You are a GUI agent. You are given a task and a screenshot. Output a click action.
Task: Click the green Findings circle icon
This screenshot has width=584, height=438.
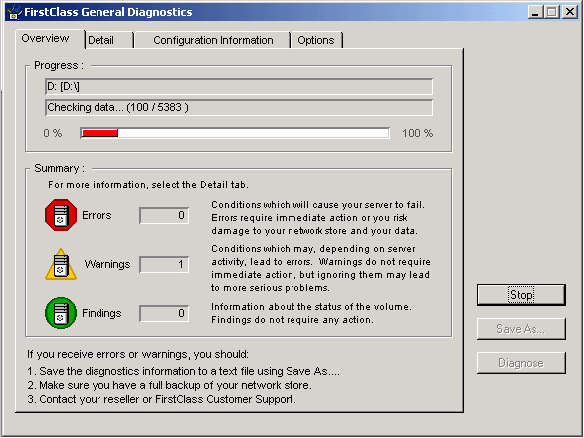61,313
